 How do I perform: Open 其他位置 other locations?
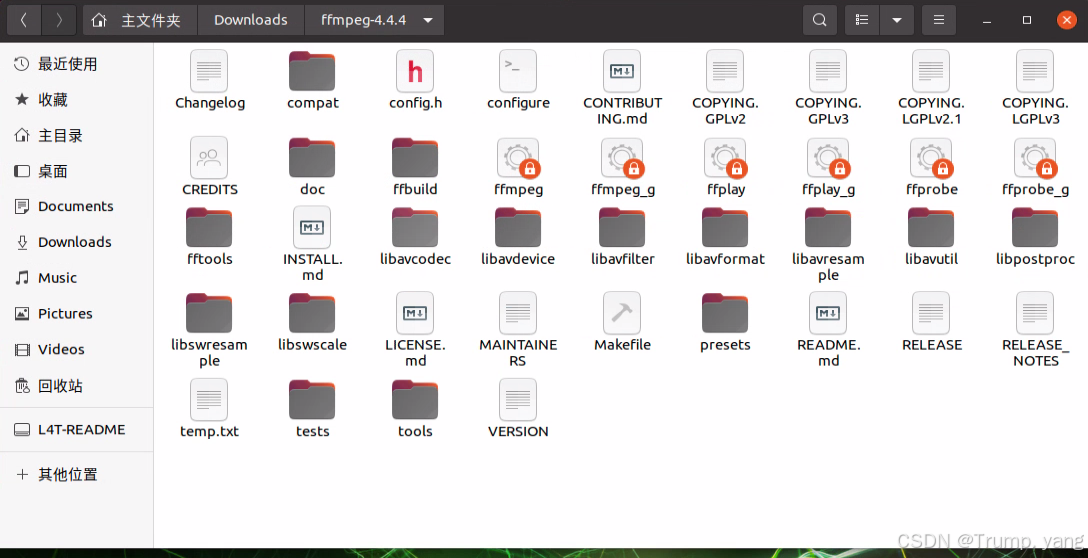pyautogui.click(x=76, y=474)
